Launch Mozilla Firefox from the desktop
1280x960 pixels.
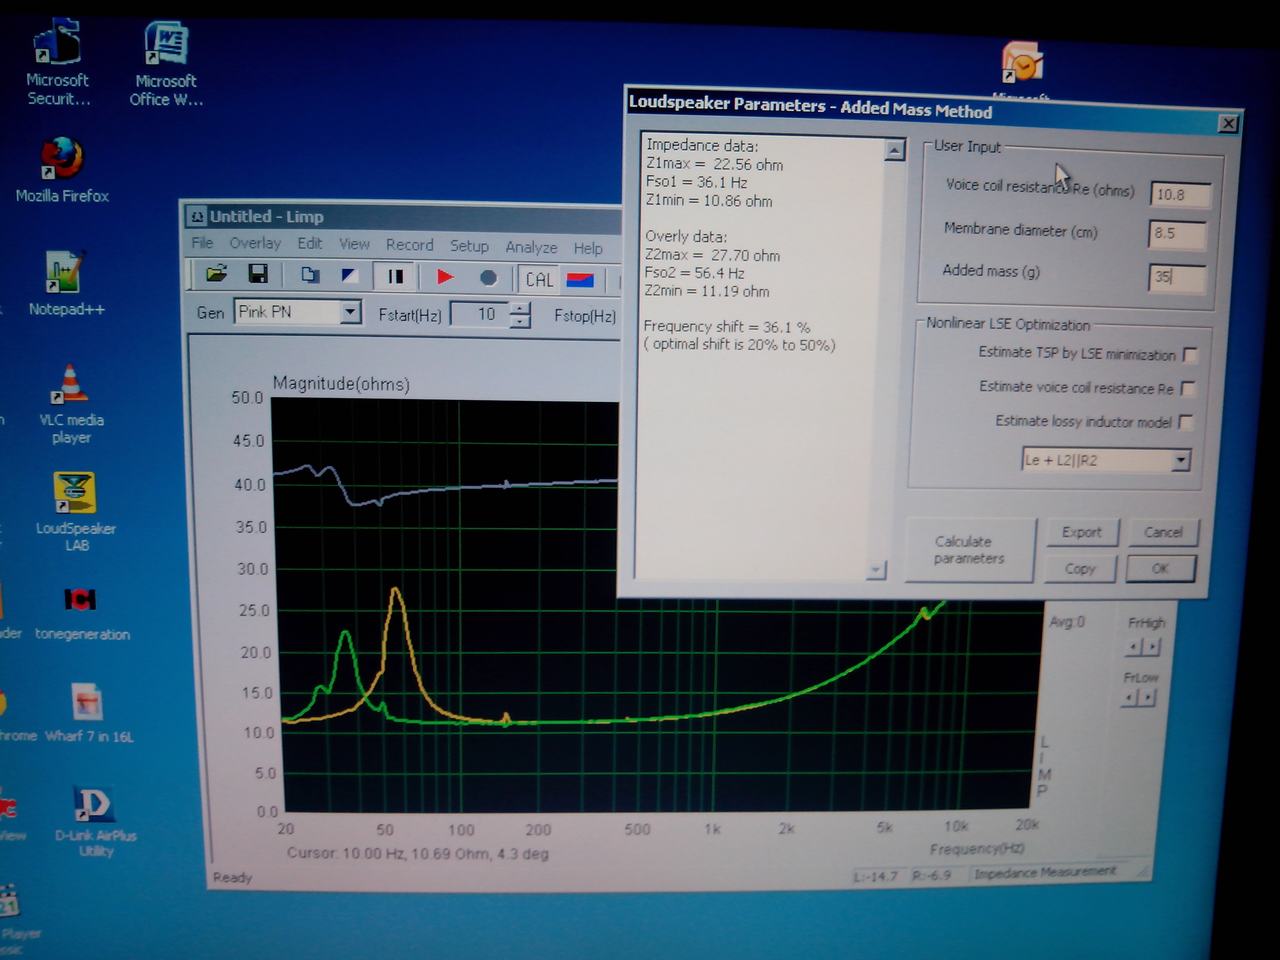pos(62,172)
